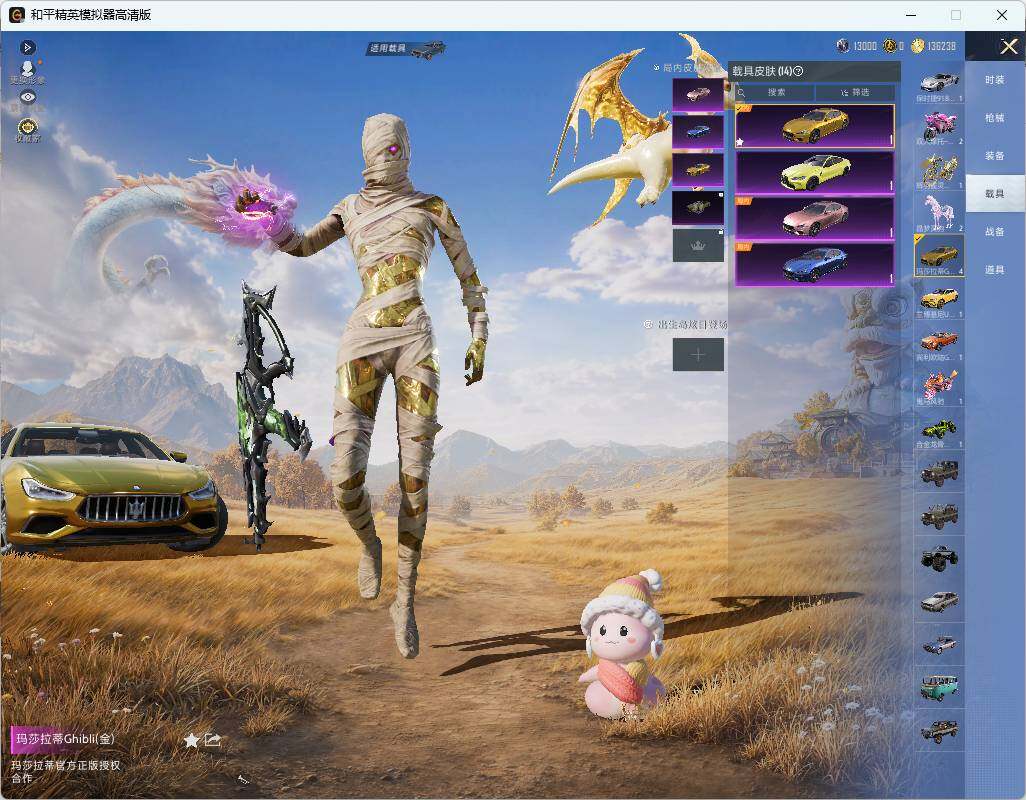Switch to the 装备 tab

click(x=995, y=156)
